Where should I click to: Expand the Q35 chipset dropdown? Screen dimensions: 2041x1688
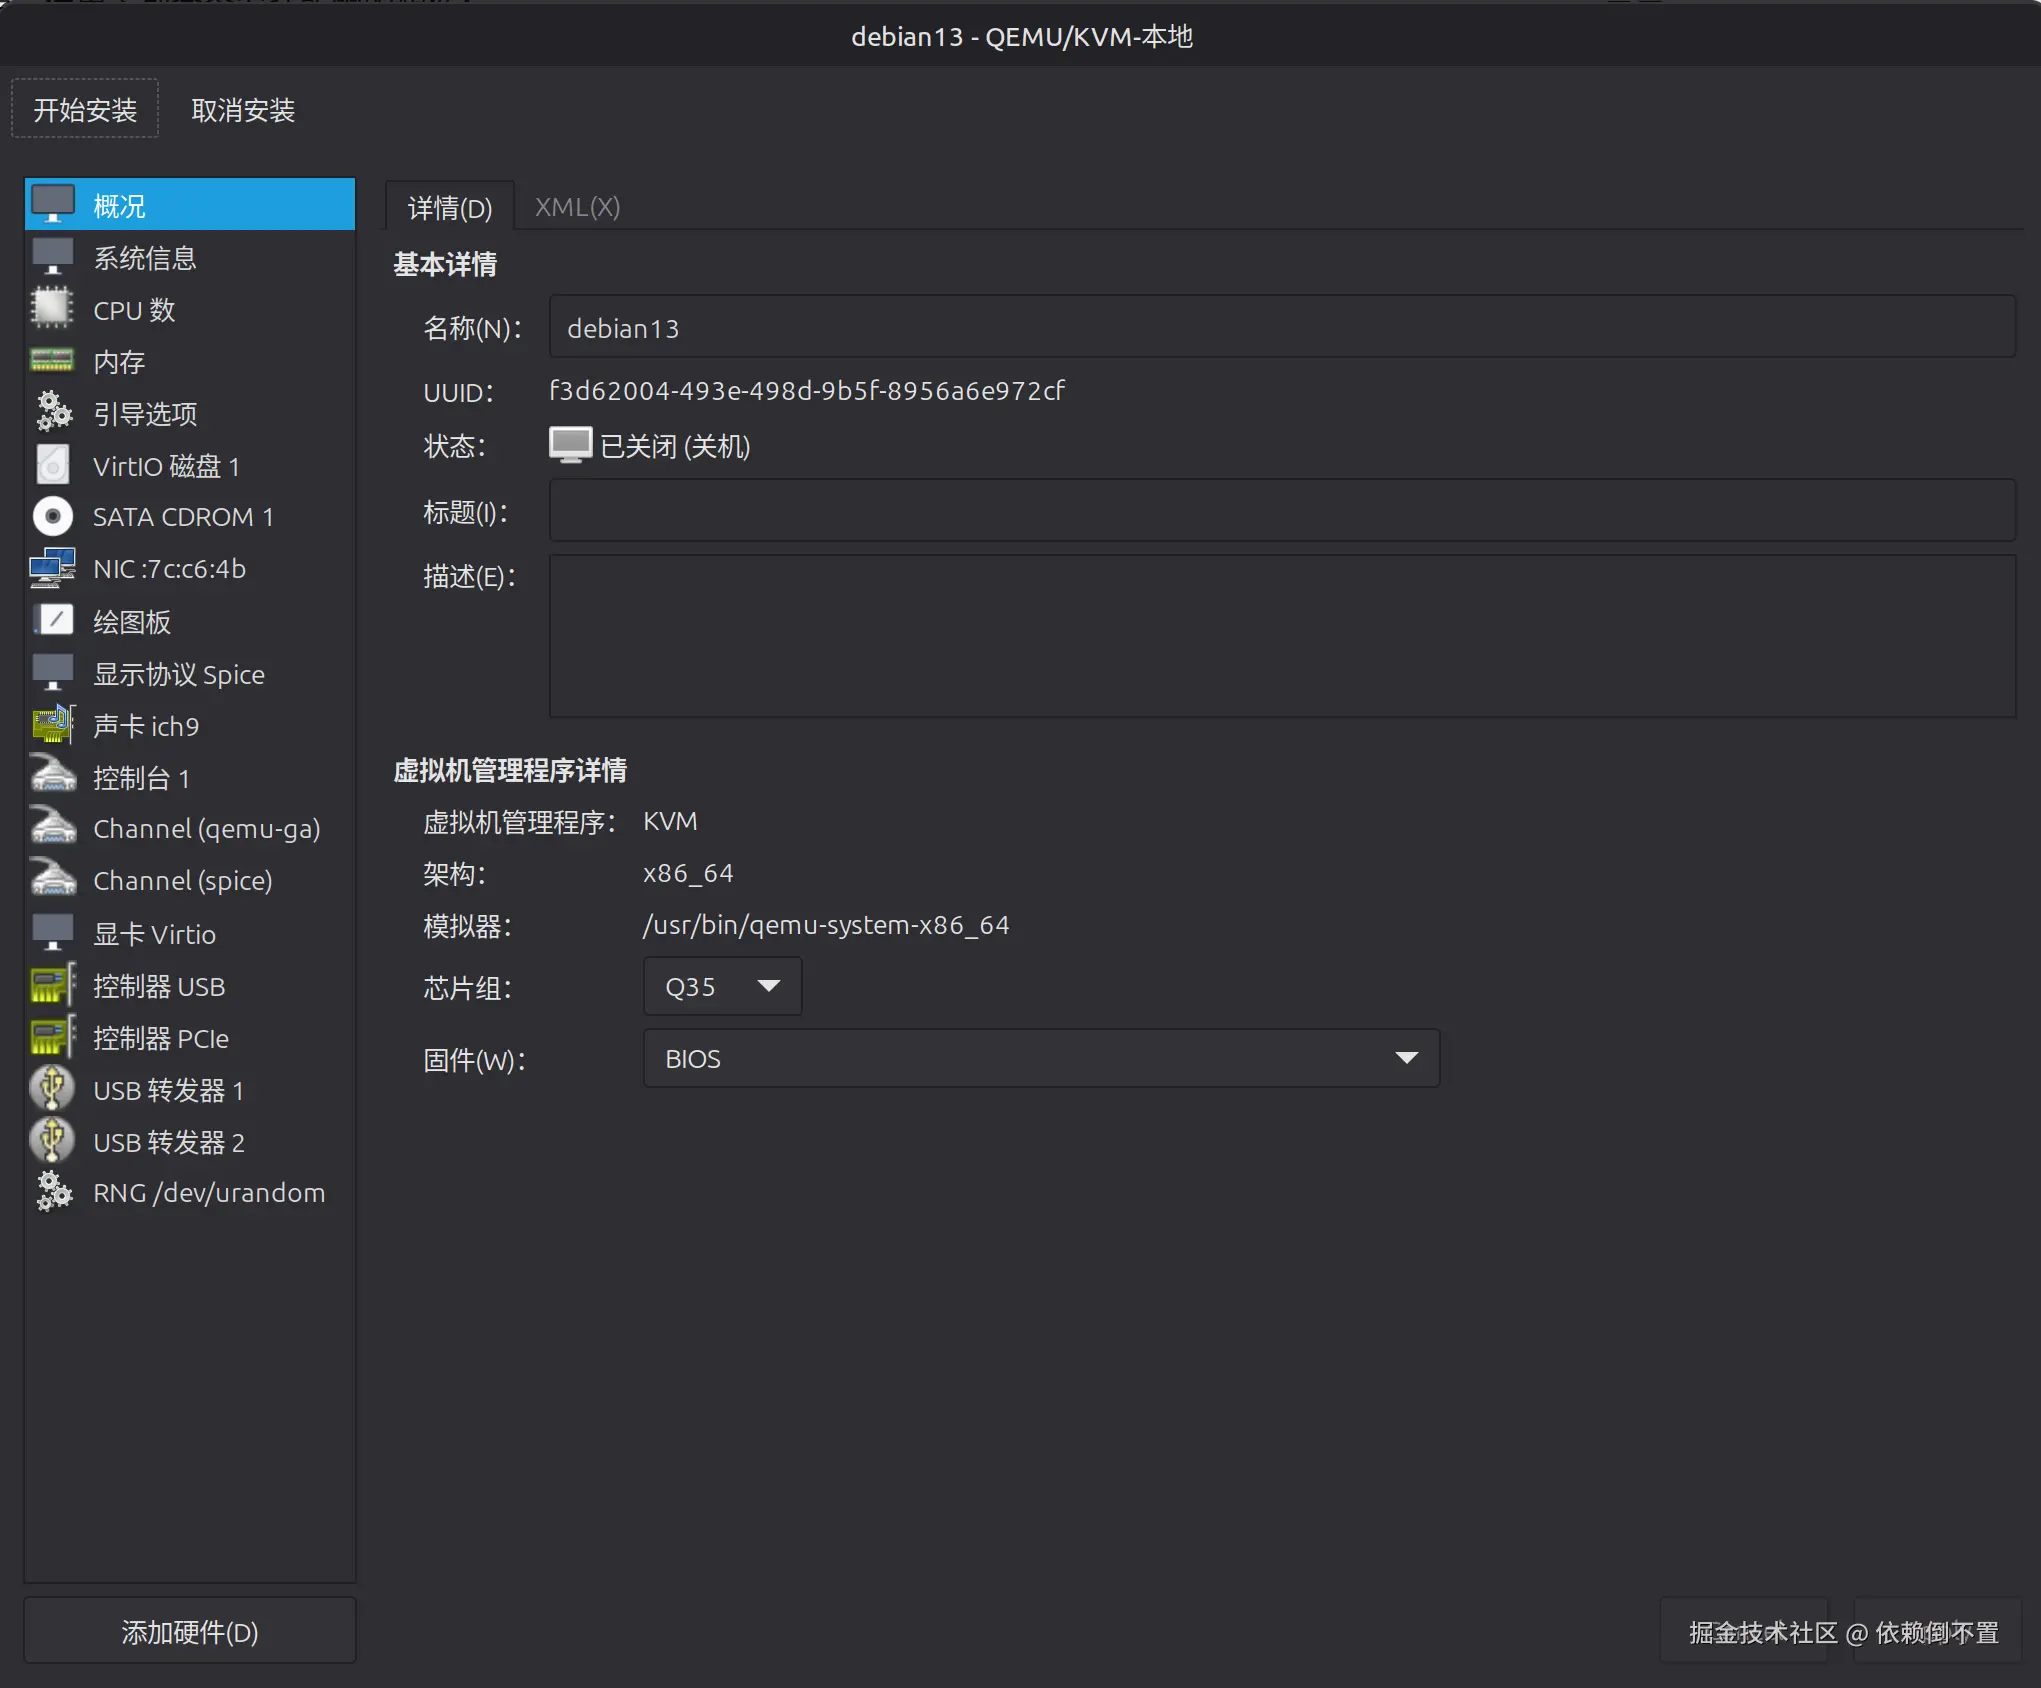click(x=722, y=987)
